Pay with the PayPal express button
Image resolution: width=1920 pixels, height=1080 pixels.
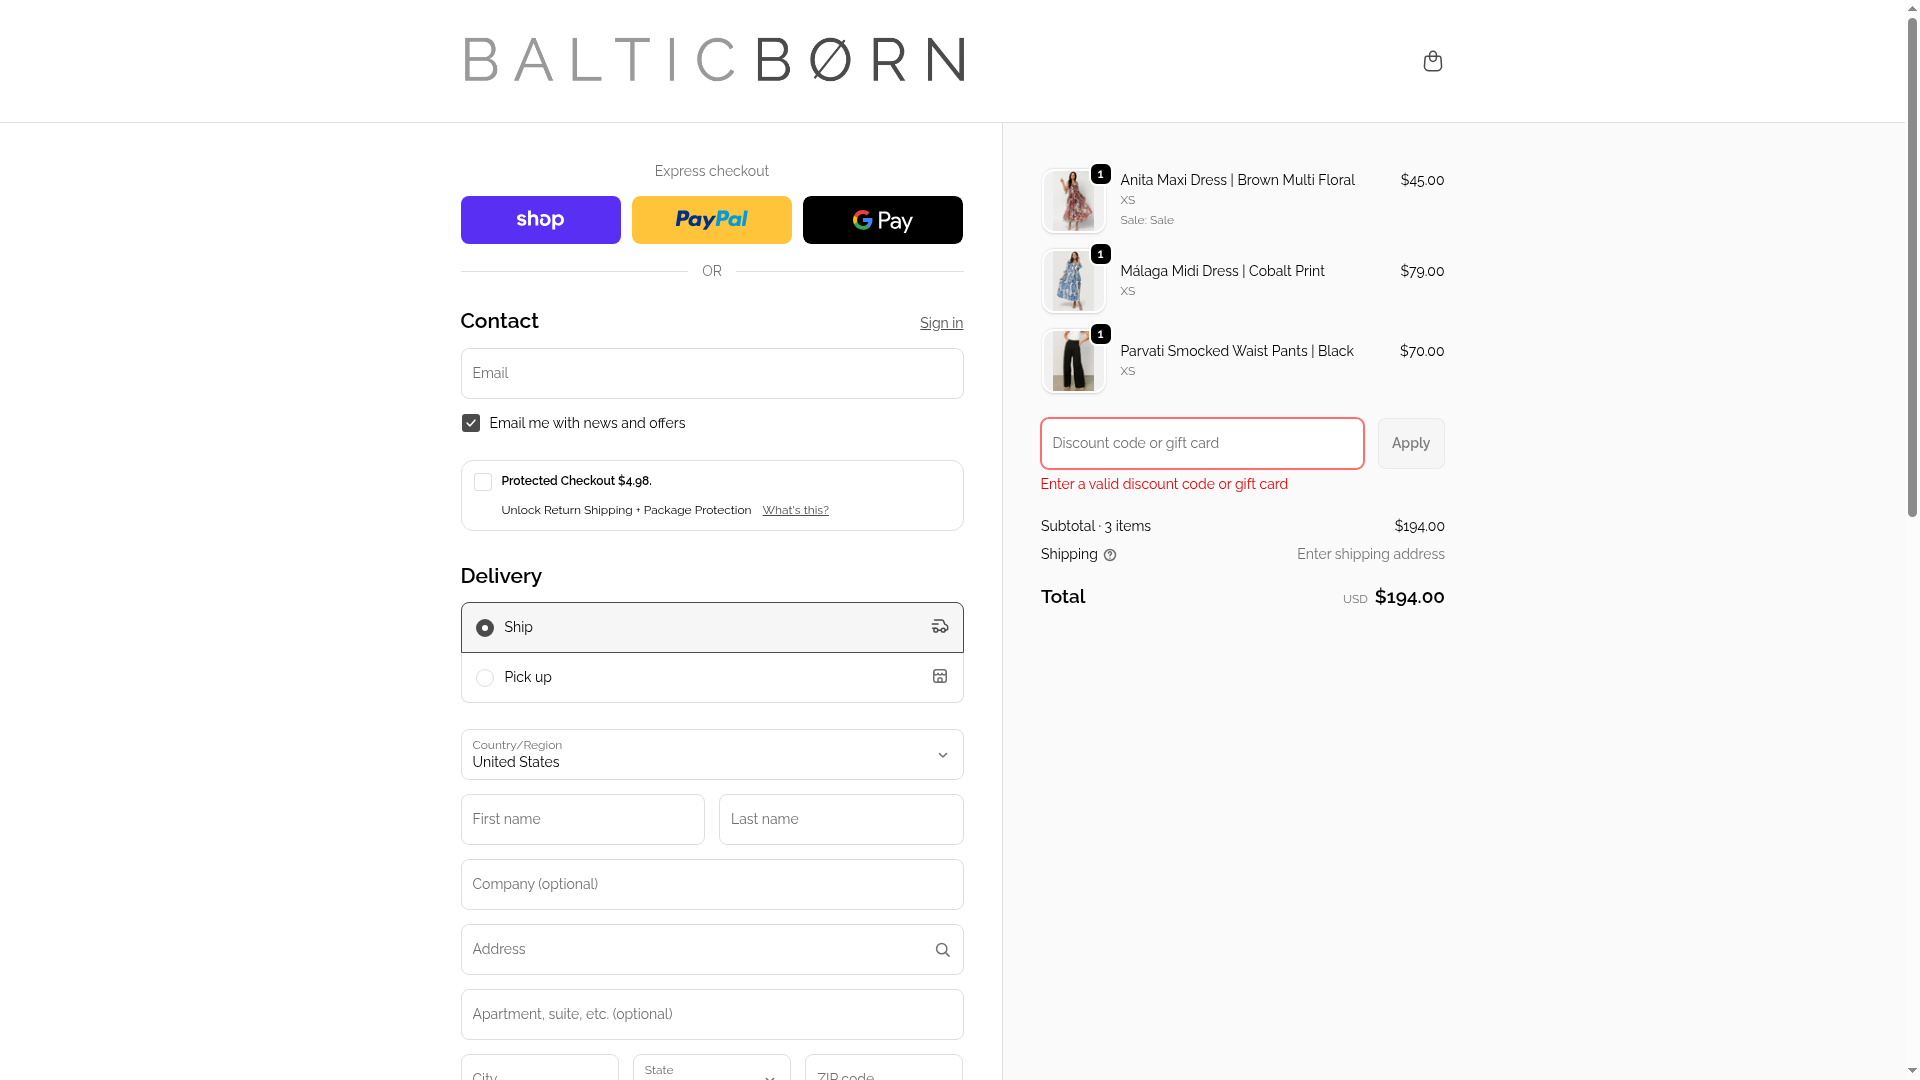711,220
